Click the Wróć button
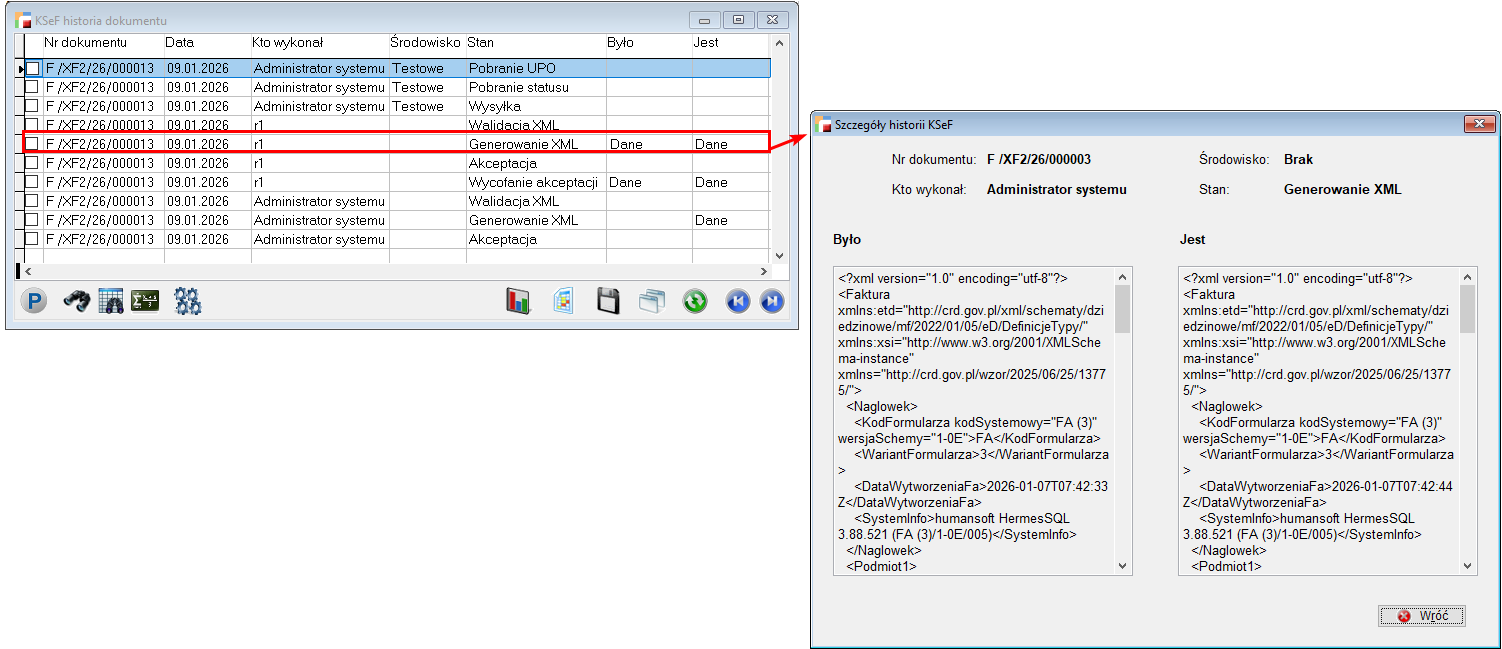 coord(1421,616)
